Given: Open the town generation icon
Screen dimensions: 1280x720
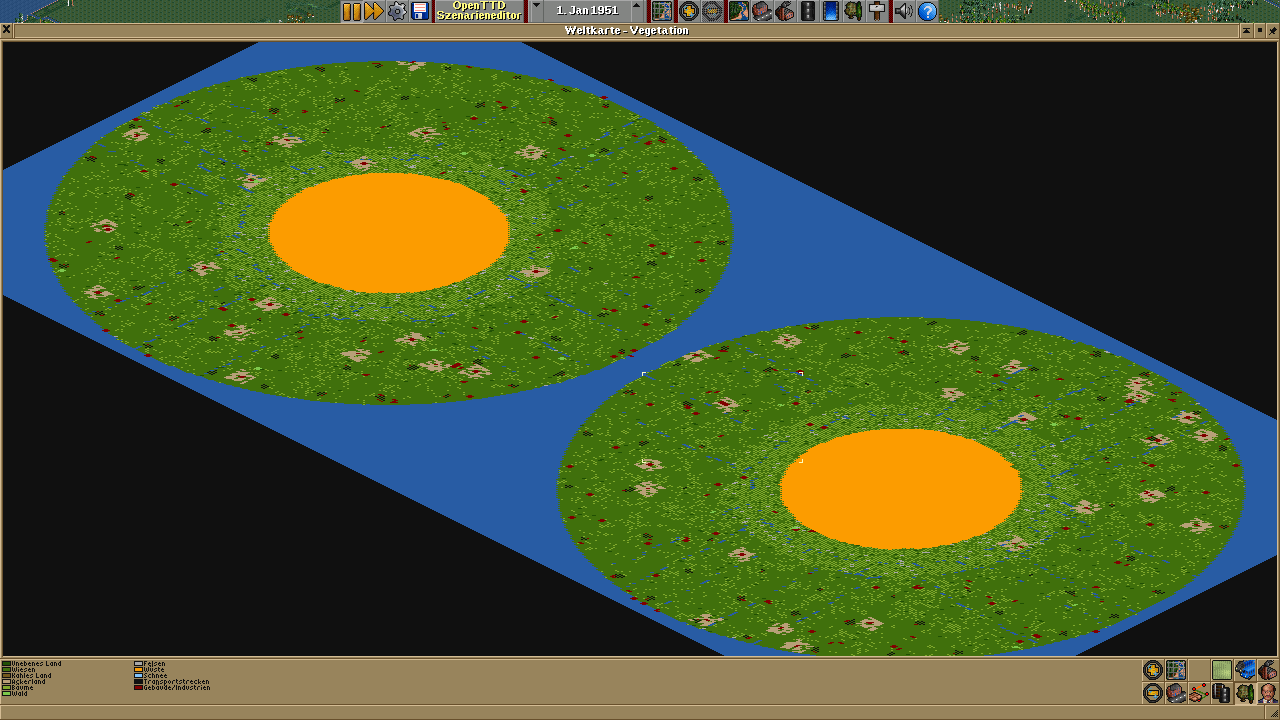Looking at the screenshot, I should 761,11.
